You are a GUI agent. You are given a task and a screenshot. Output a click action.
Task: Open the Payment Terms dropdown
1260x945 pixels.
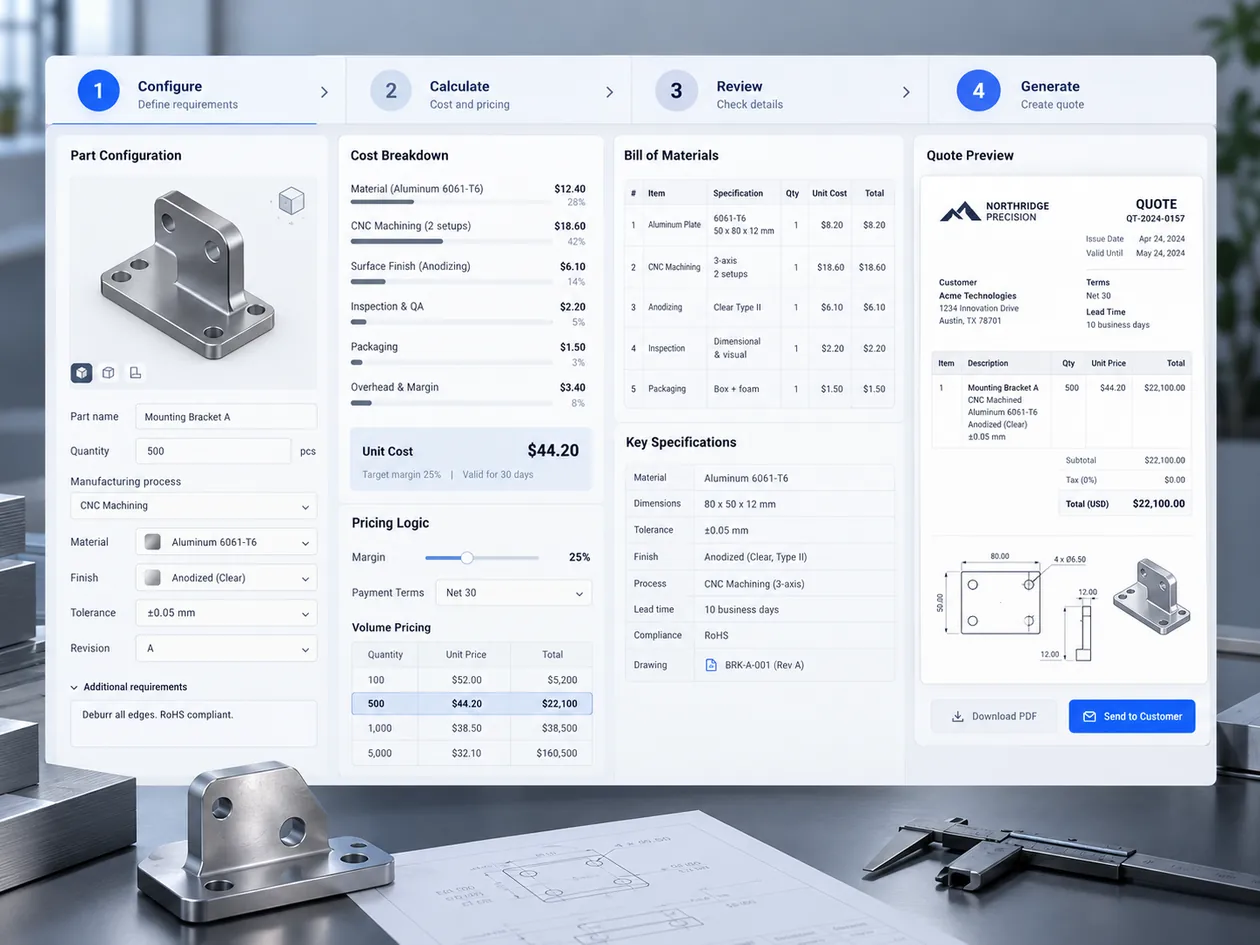(x=514, y=593)
